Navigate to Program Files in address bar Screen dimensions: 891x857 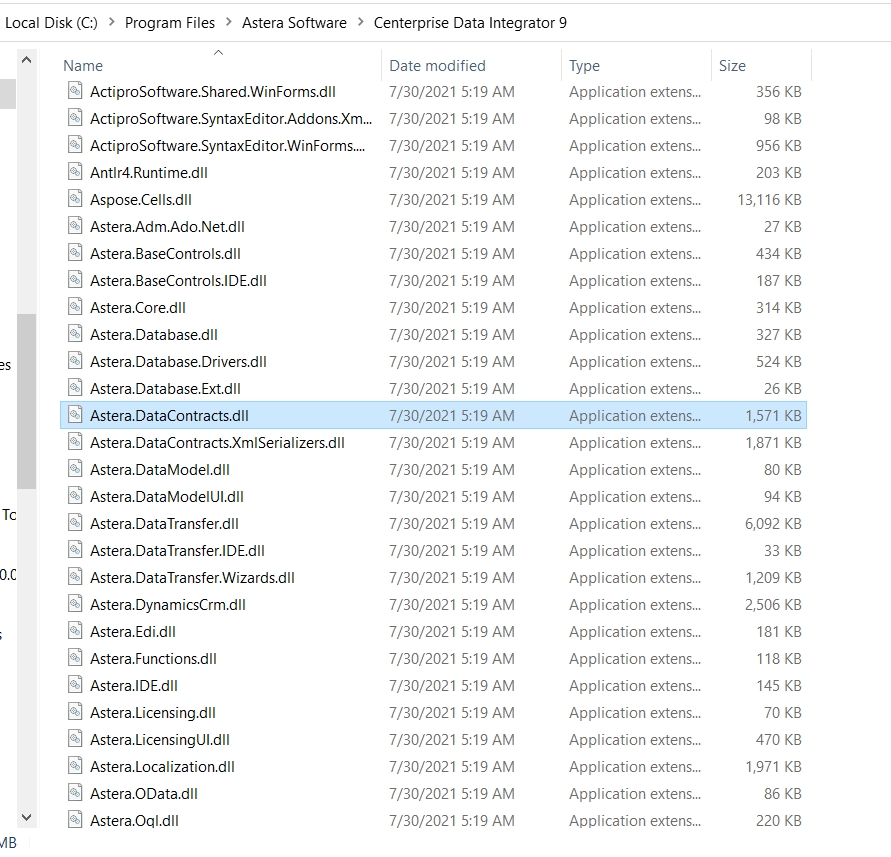click(x=169, y=22)
